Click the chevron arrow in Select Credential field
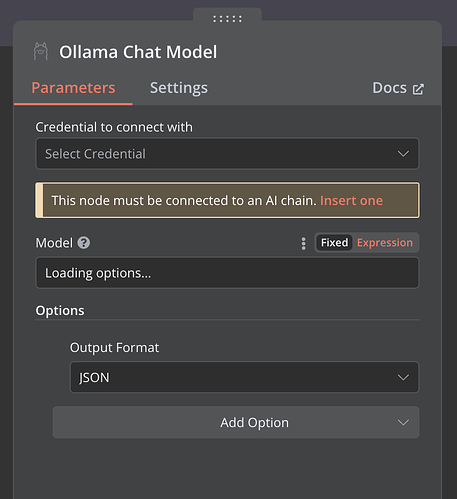Viewport: 457px width, 499px height. coord(403,154)
